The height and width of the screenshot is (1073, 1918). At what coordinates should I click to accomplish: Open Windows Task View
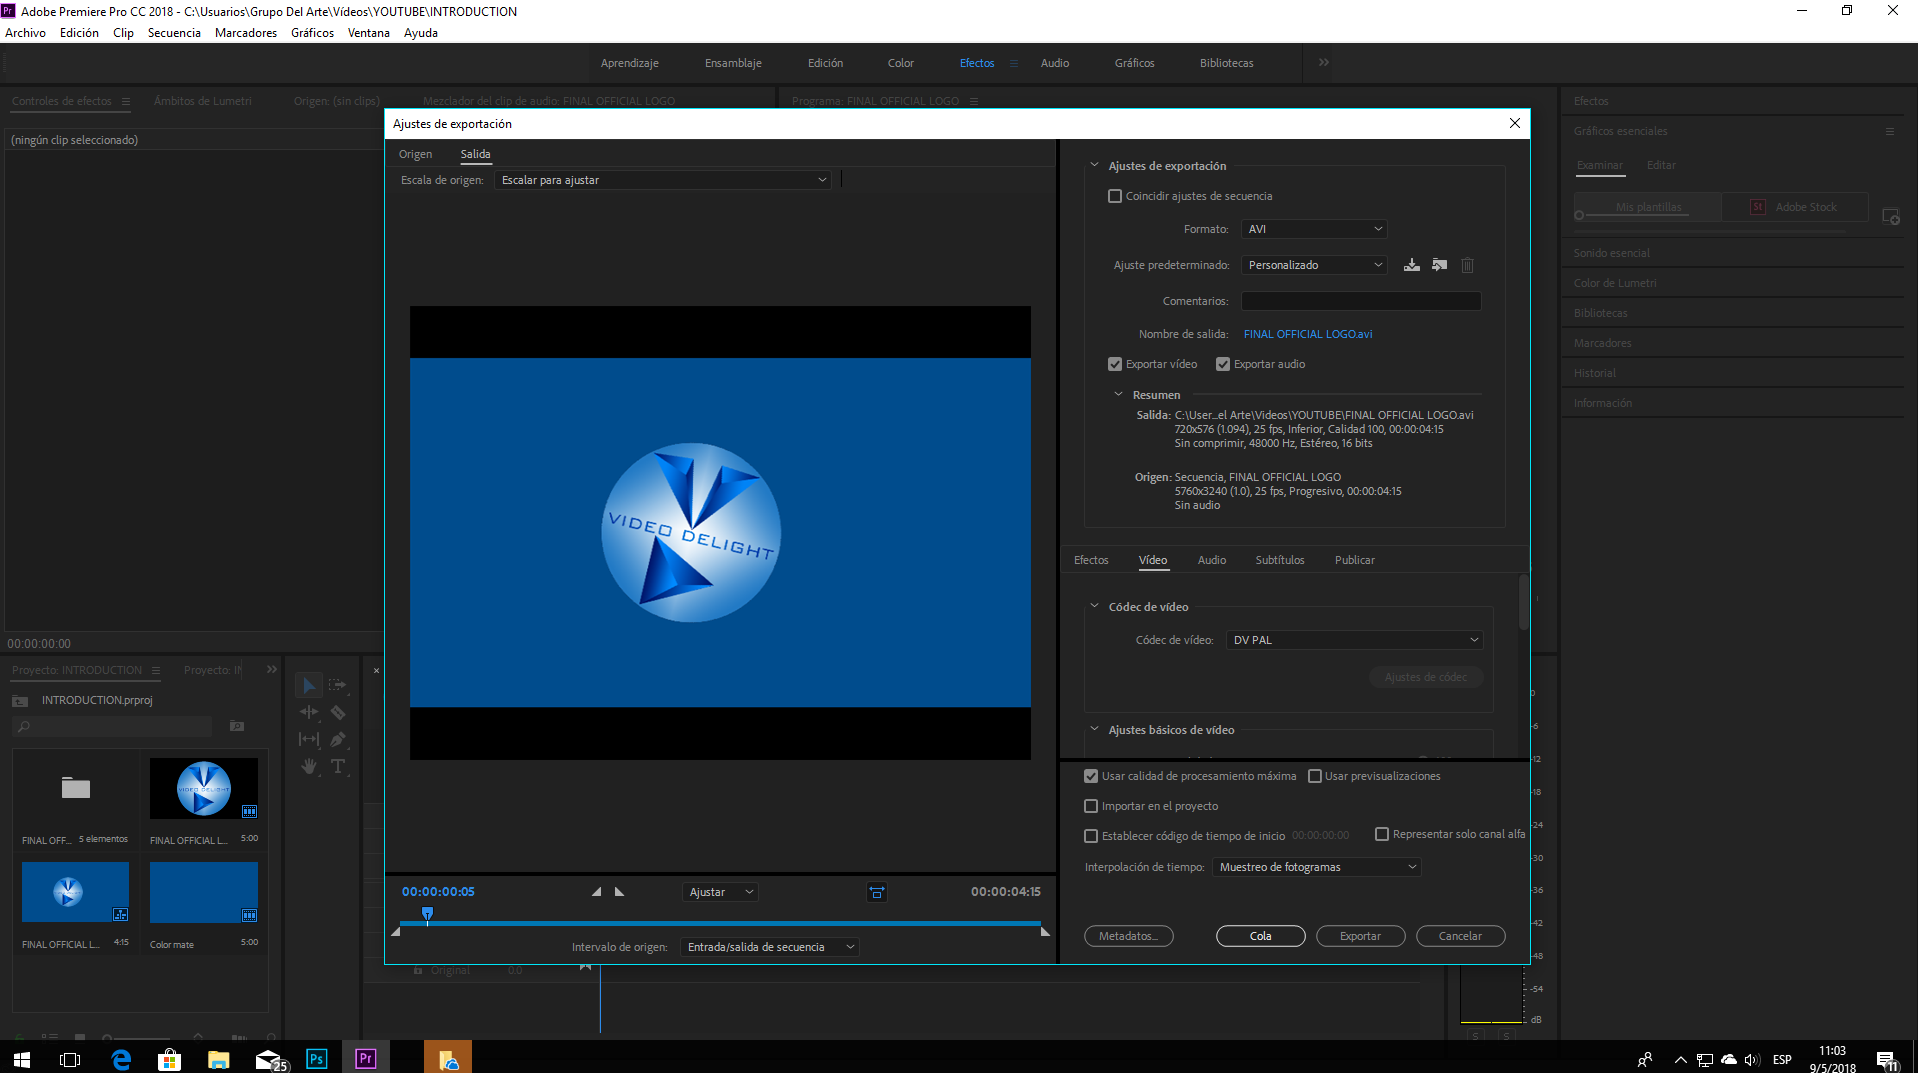[x=70, y=1058]
